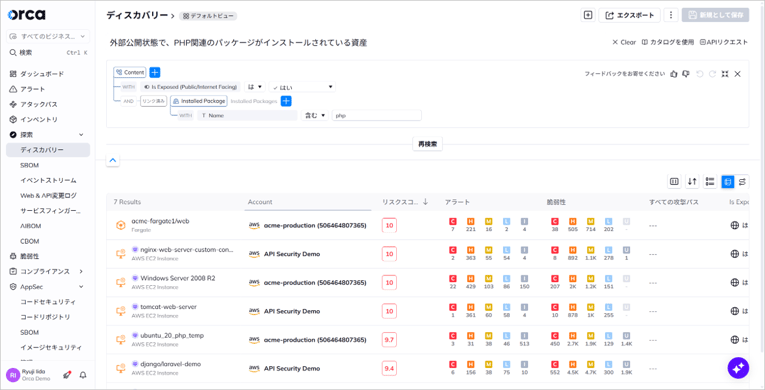Give thumbs-up feedback on the query
This screenshot has height=390, width=765.
point(674,74)
